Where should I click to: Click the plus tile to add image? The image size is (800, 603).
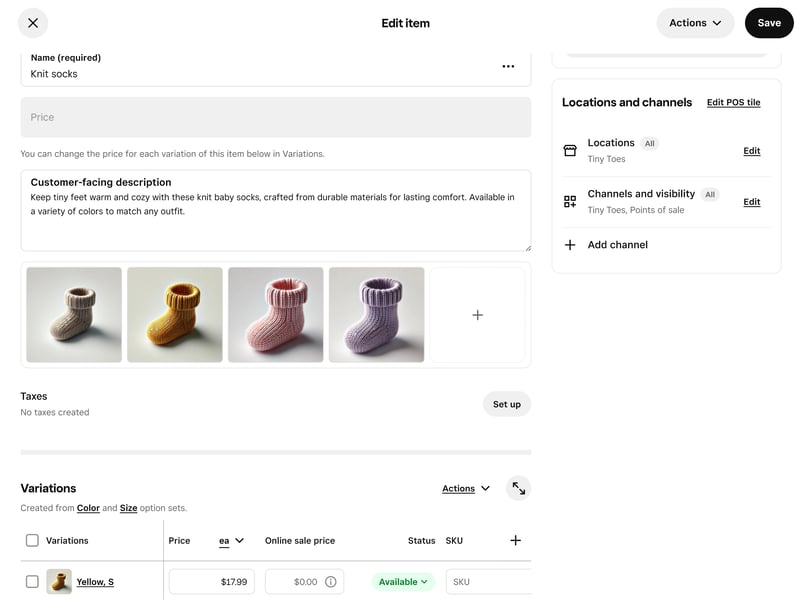coord(477,315)
